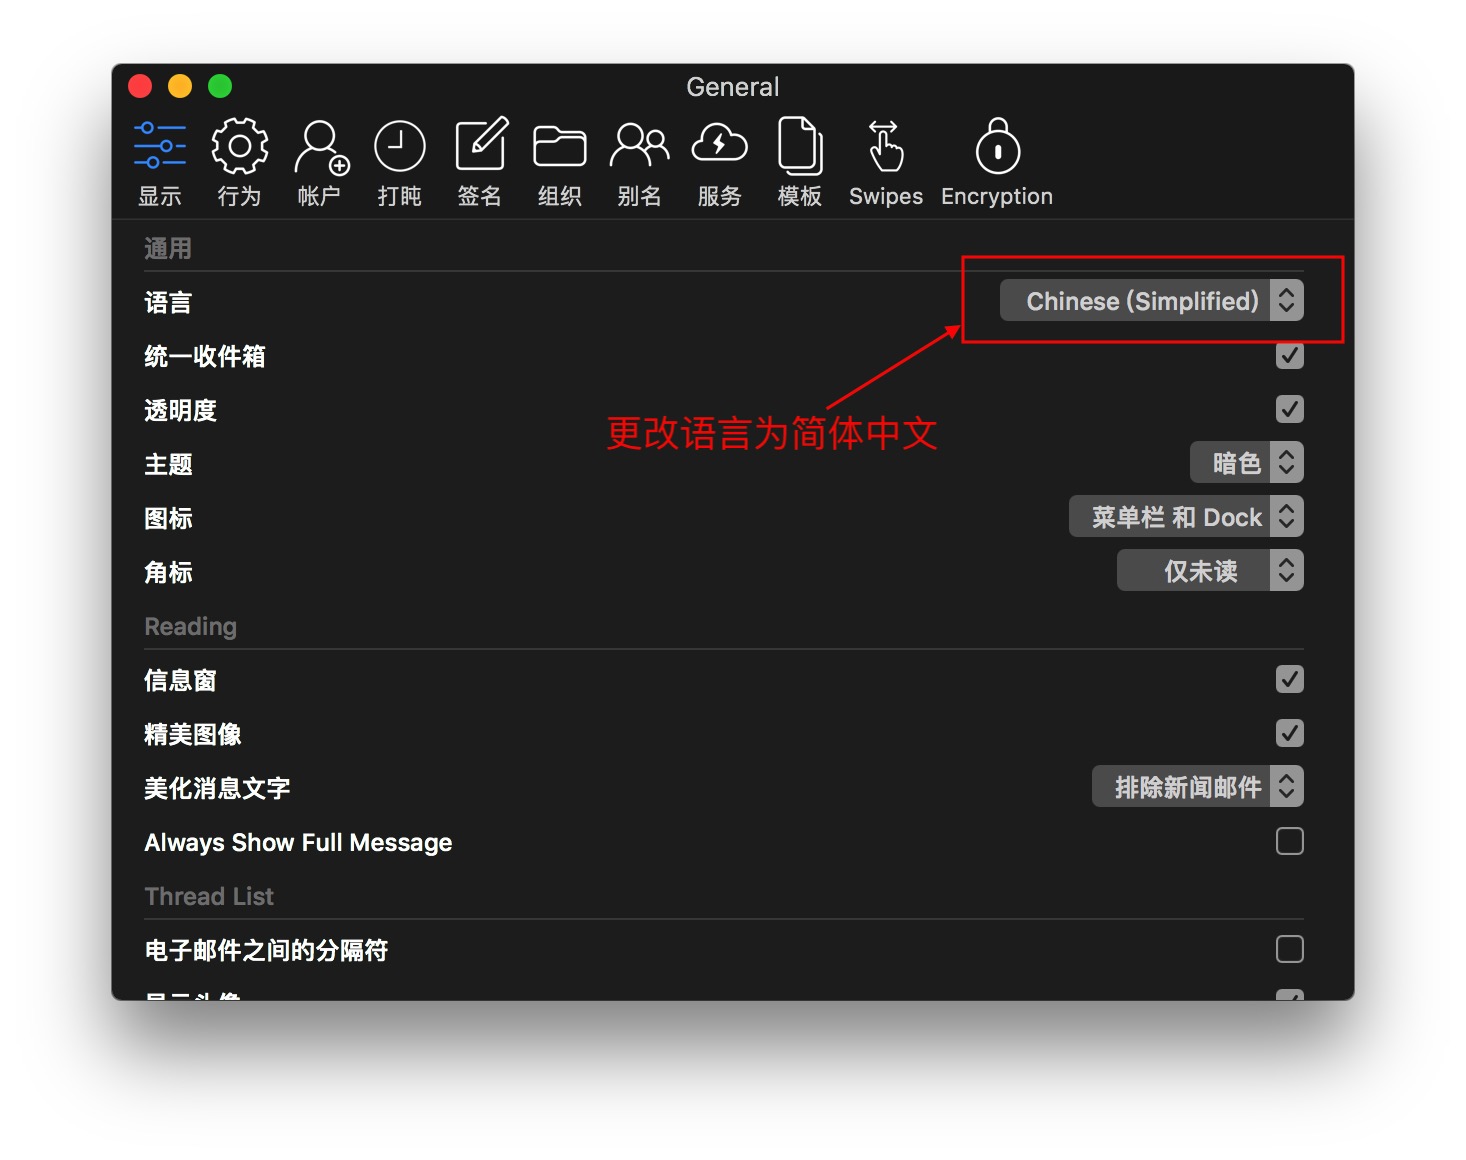Open the 图标 菜单栏 和 Dock dropdown
Image resolution: width=1466 pixels, height=1160 pixels.
point(1186,516)
